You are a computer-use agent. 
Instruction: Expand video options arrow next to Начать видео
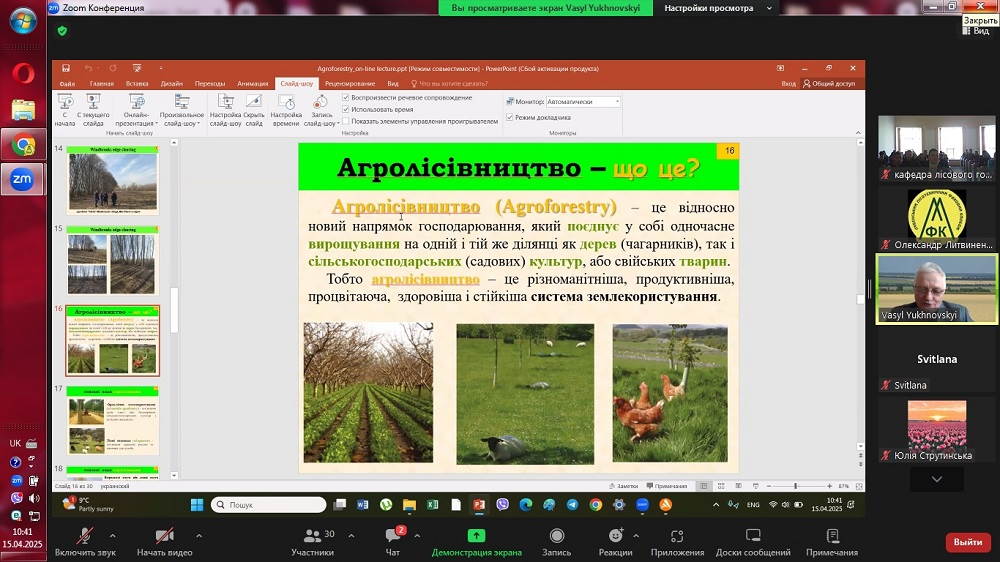[199, 536]
